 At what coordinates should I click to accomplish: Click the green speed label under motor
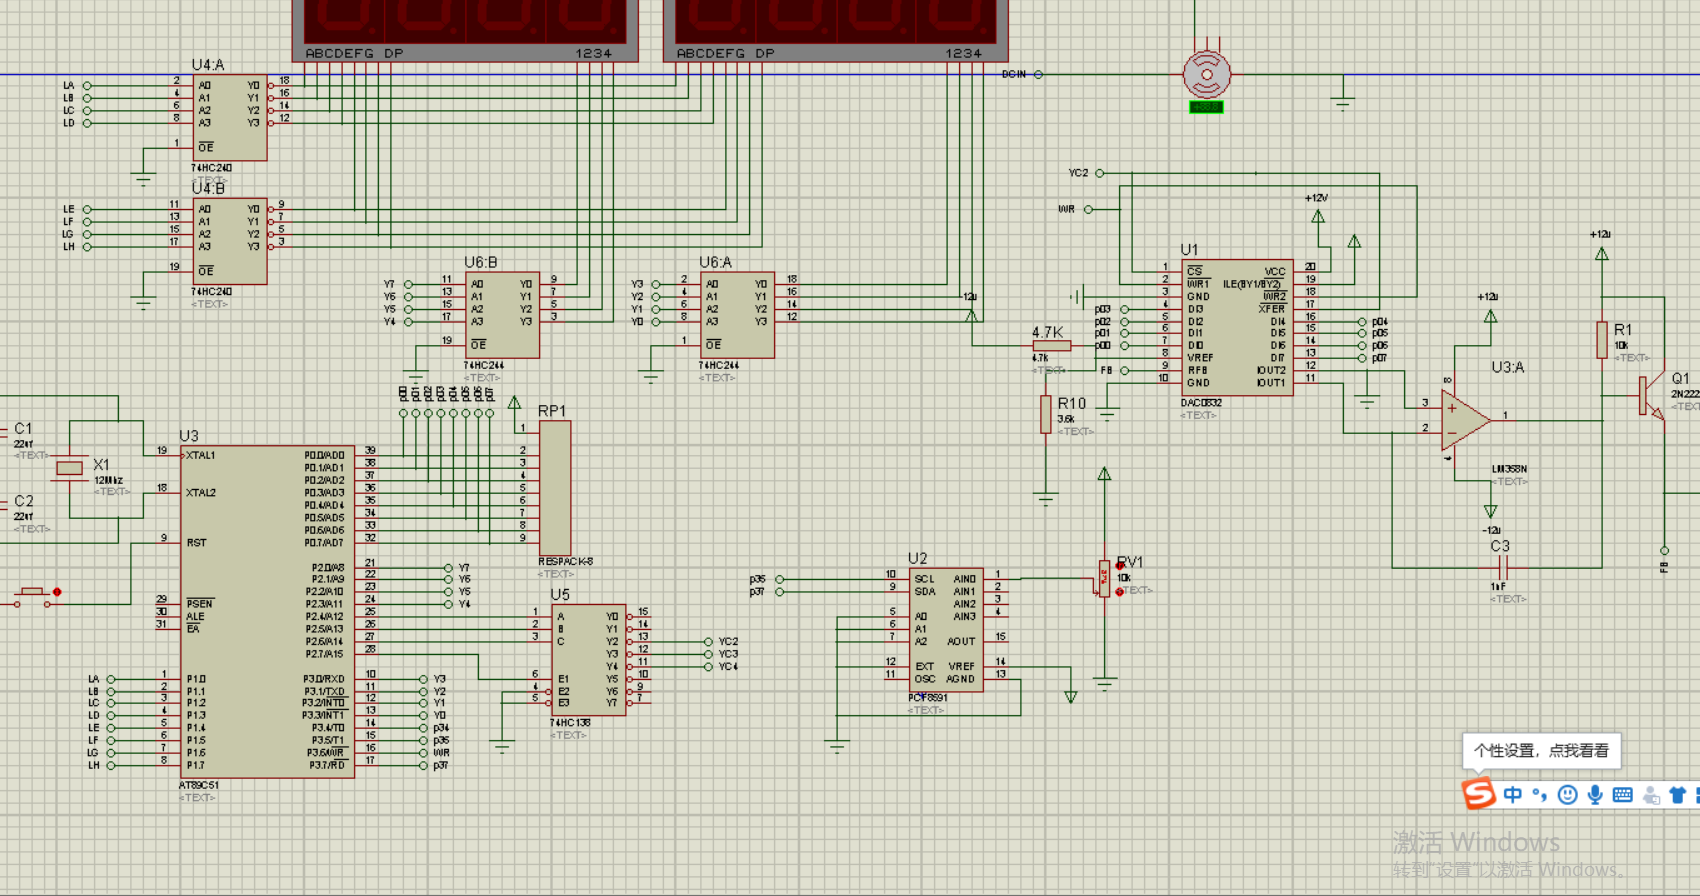tap(1206, 107)
